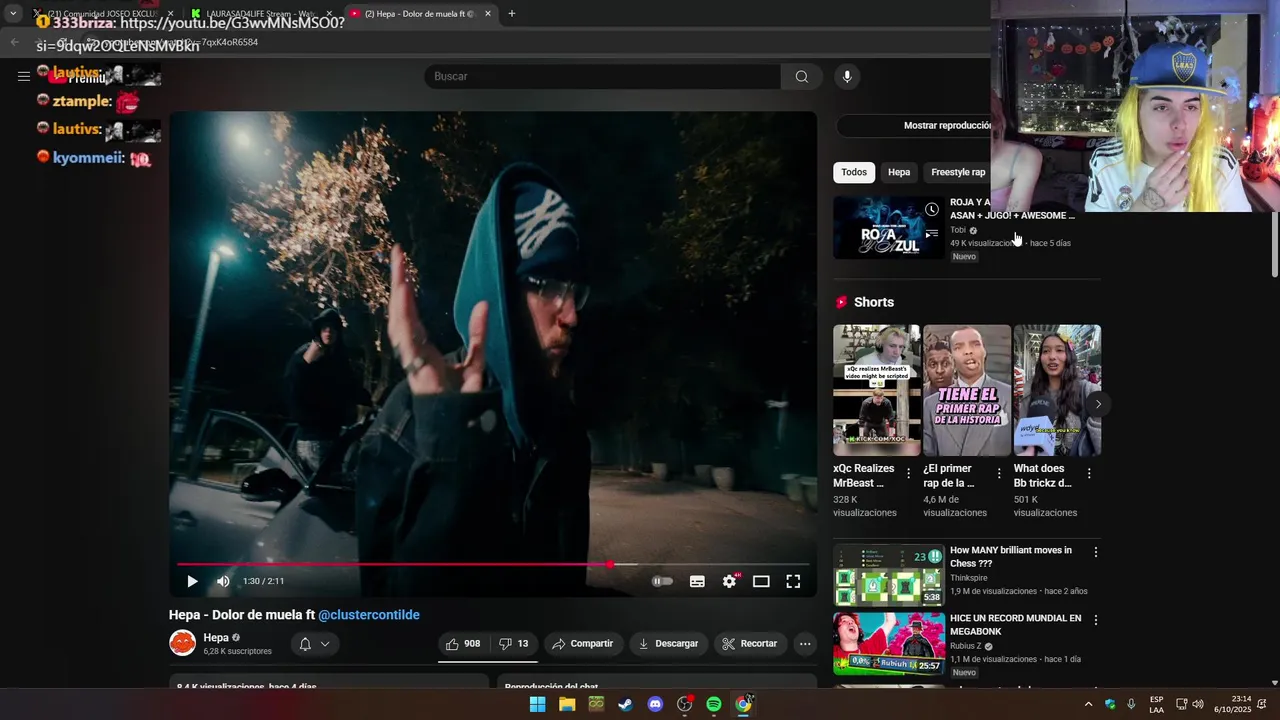Select the Freestyle rap filter chip
Image resolution: width=1280 pixels, height=720 pixels.
[x=958, y=172]
